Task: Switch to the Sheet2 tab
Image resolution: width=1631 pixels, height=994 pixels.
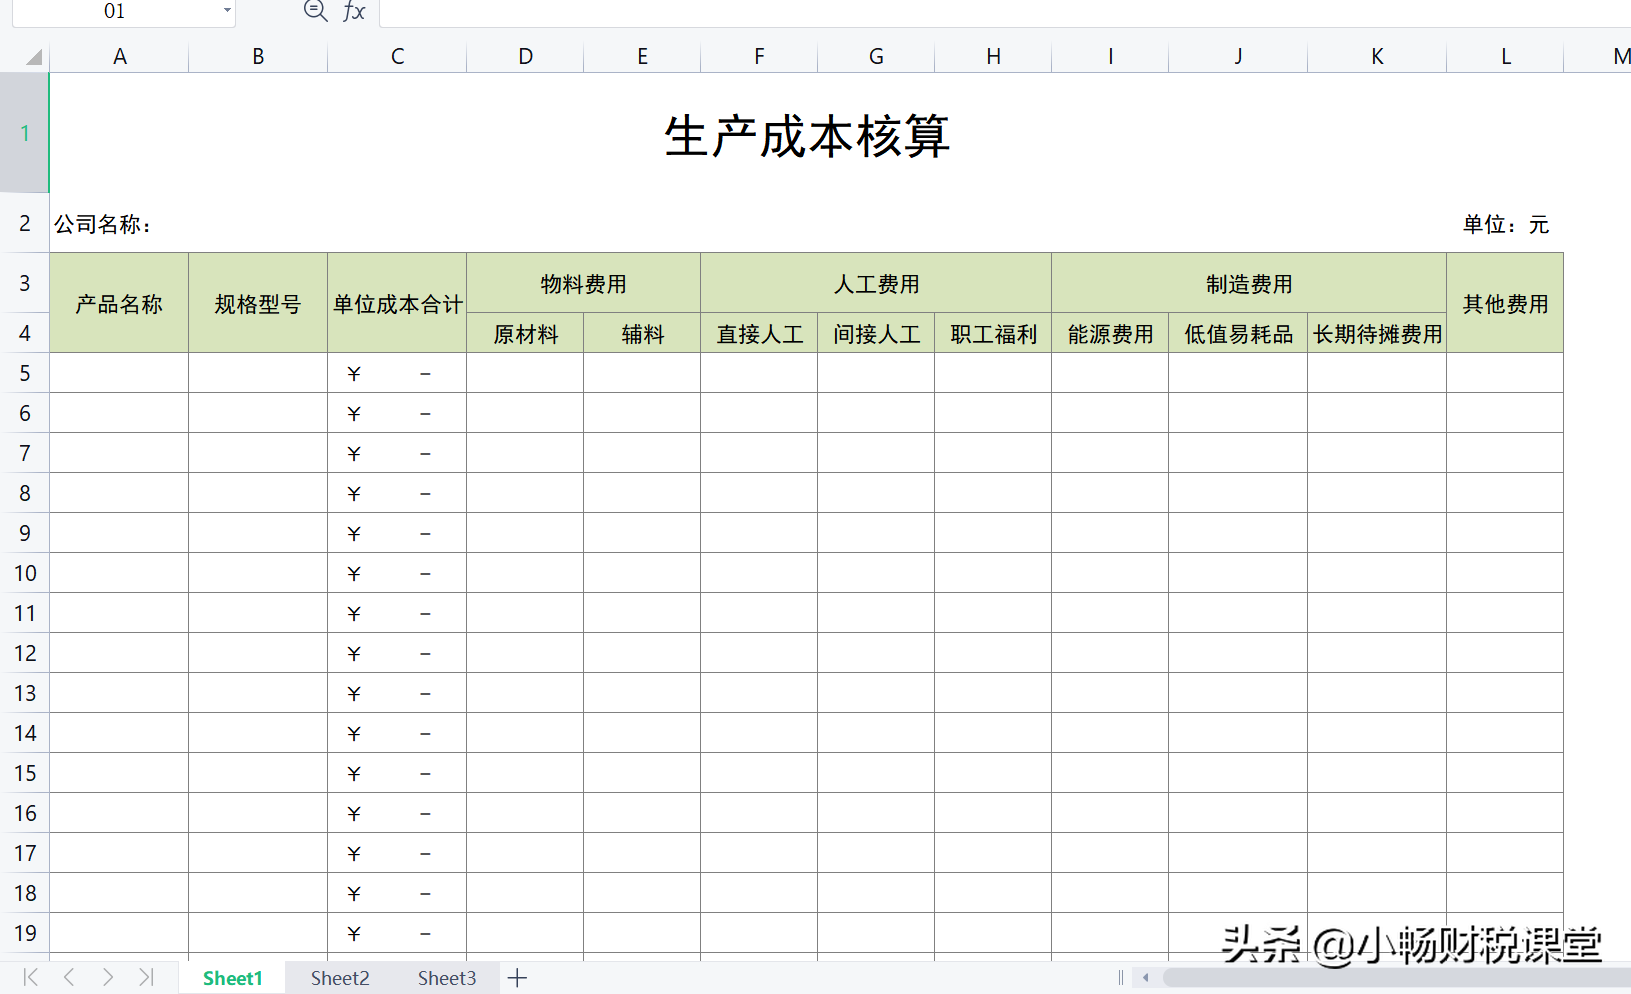Action: (x=340, y=978)
